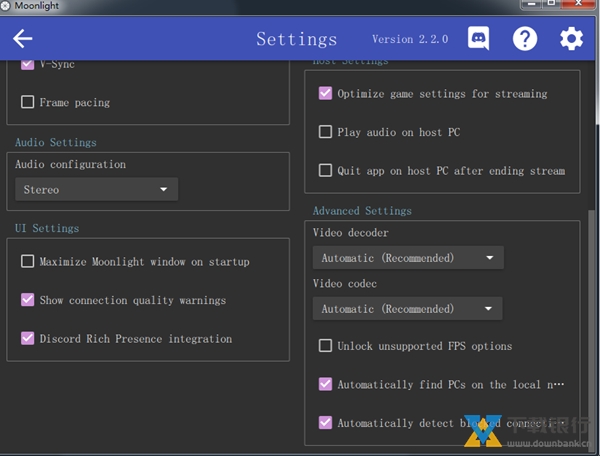Uncheck Automatically find PCs on local network

(325, 384)
